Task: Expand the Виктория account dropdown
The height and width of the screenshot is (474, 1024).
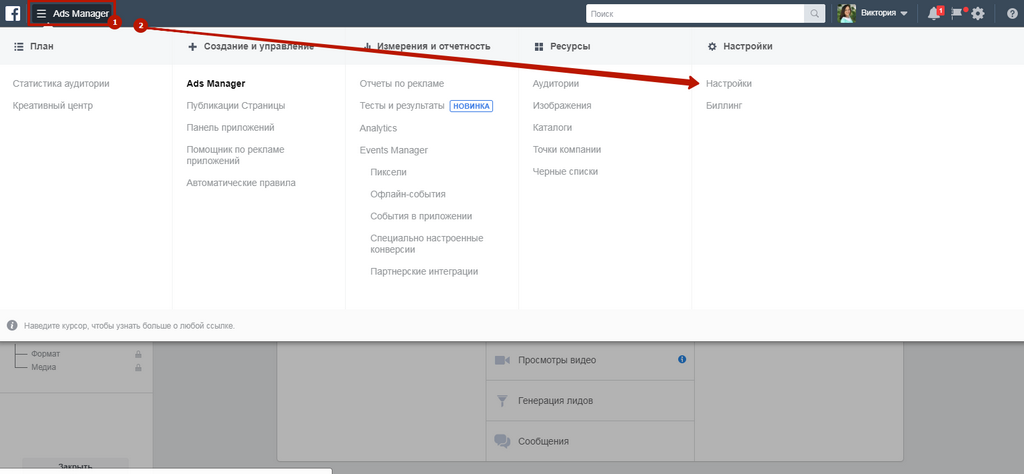Action: click(884, 14)
